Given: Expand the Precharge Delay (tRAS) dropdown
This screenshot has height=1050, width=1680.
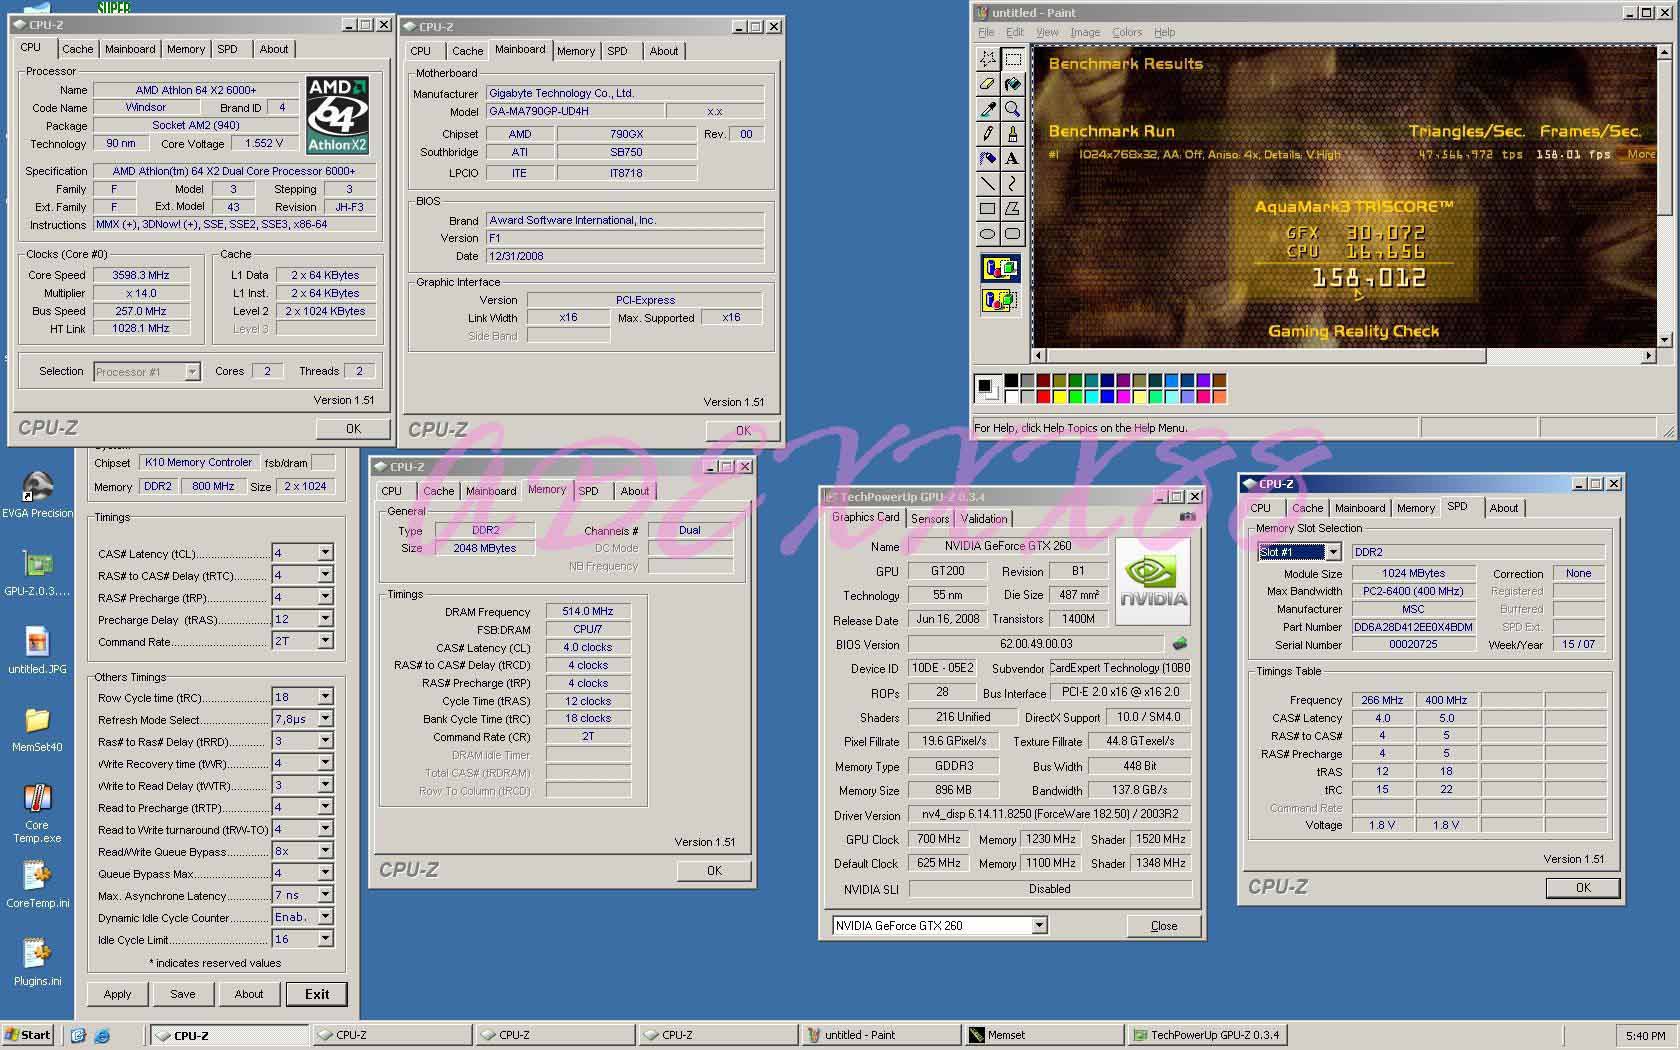Looking at the screenshot, I should [x=325, y=619].
